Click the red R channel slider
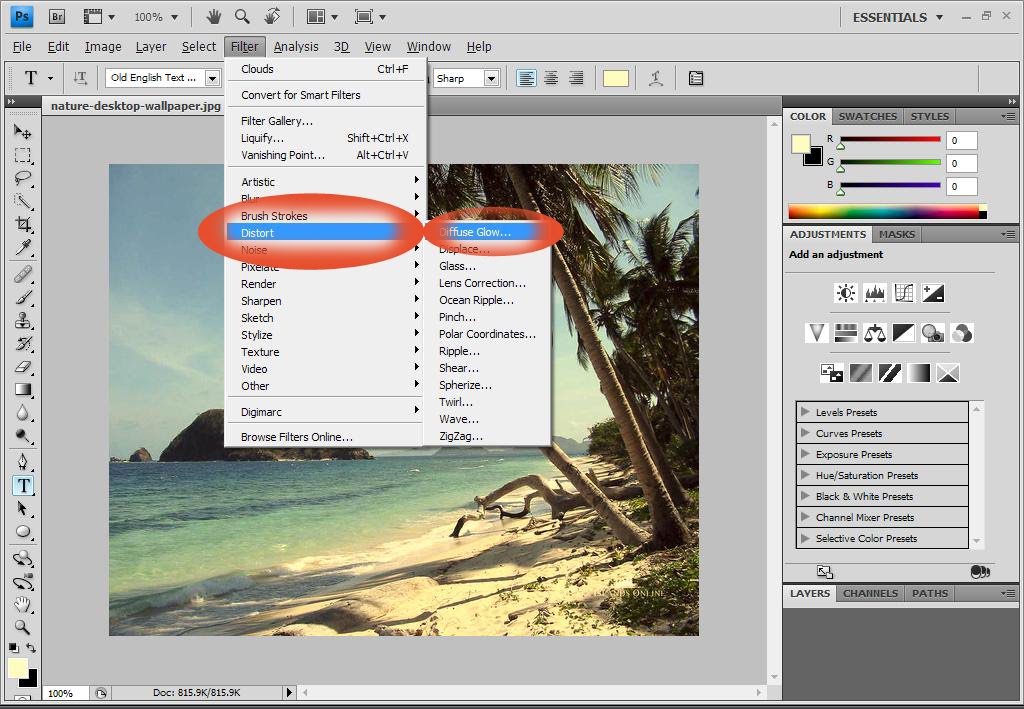Screen dimensions: 1024x709 (x=890, y=139)
